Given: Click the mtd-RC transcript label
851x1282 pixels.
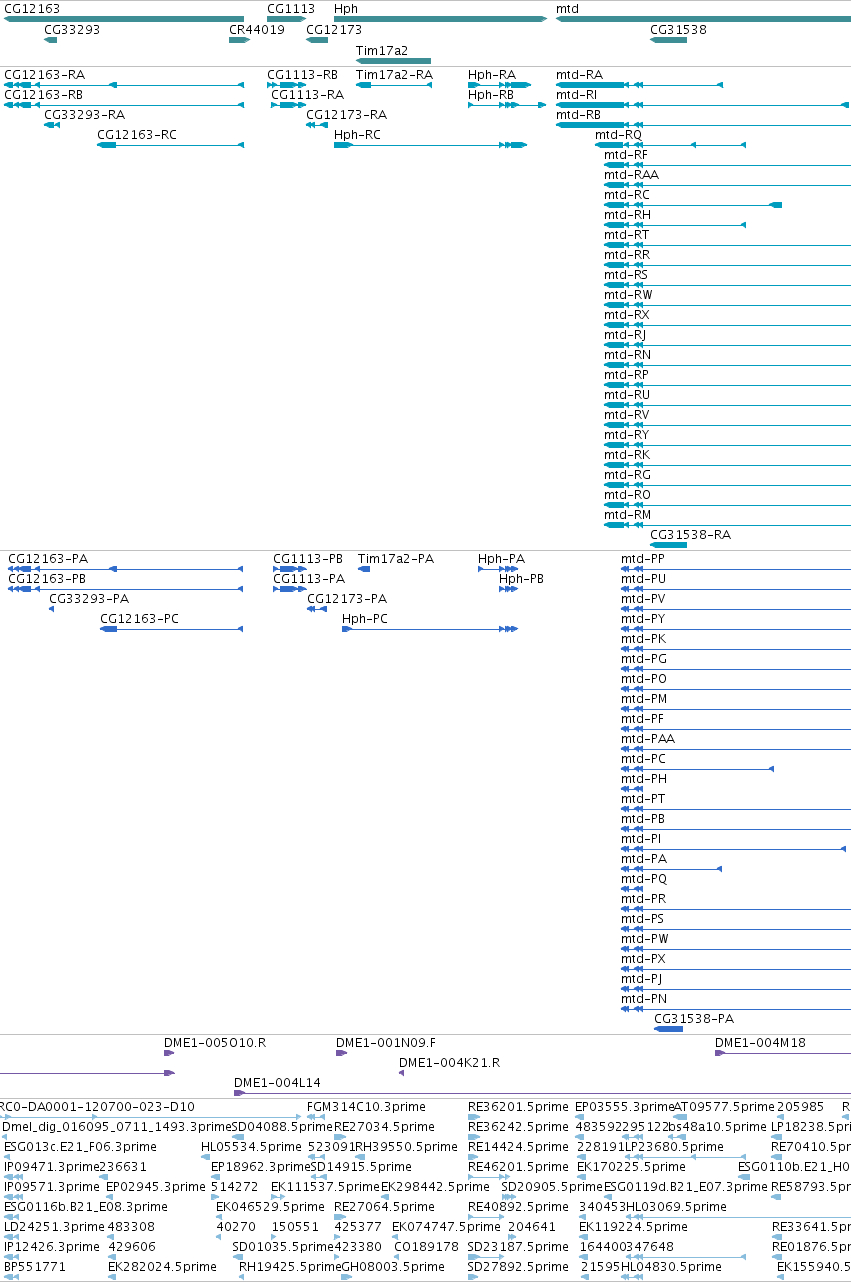Looking at the screenshot, I should [x=626, y=195].
